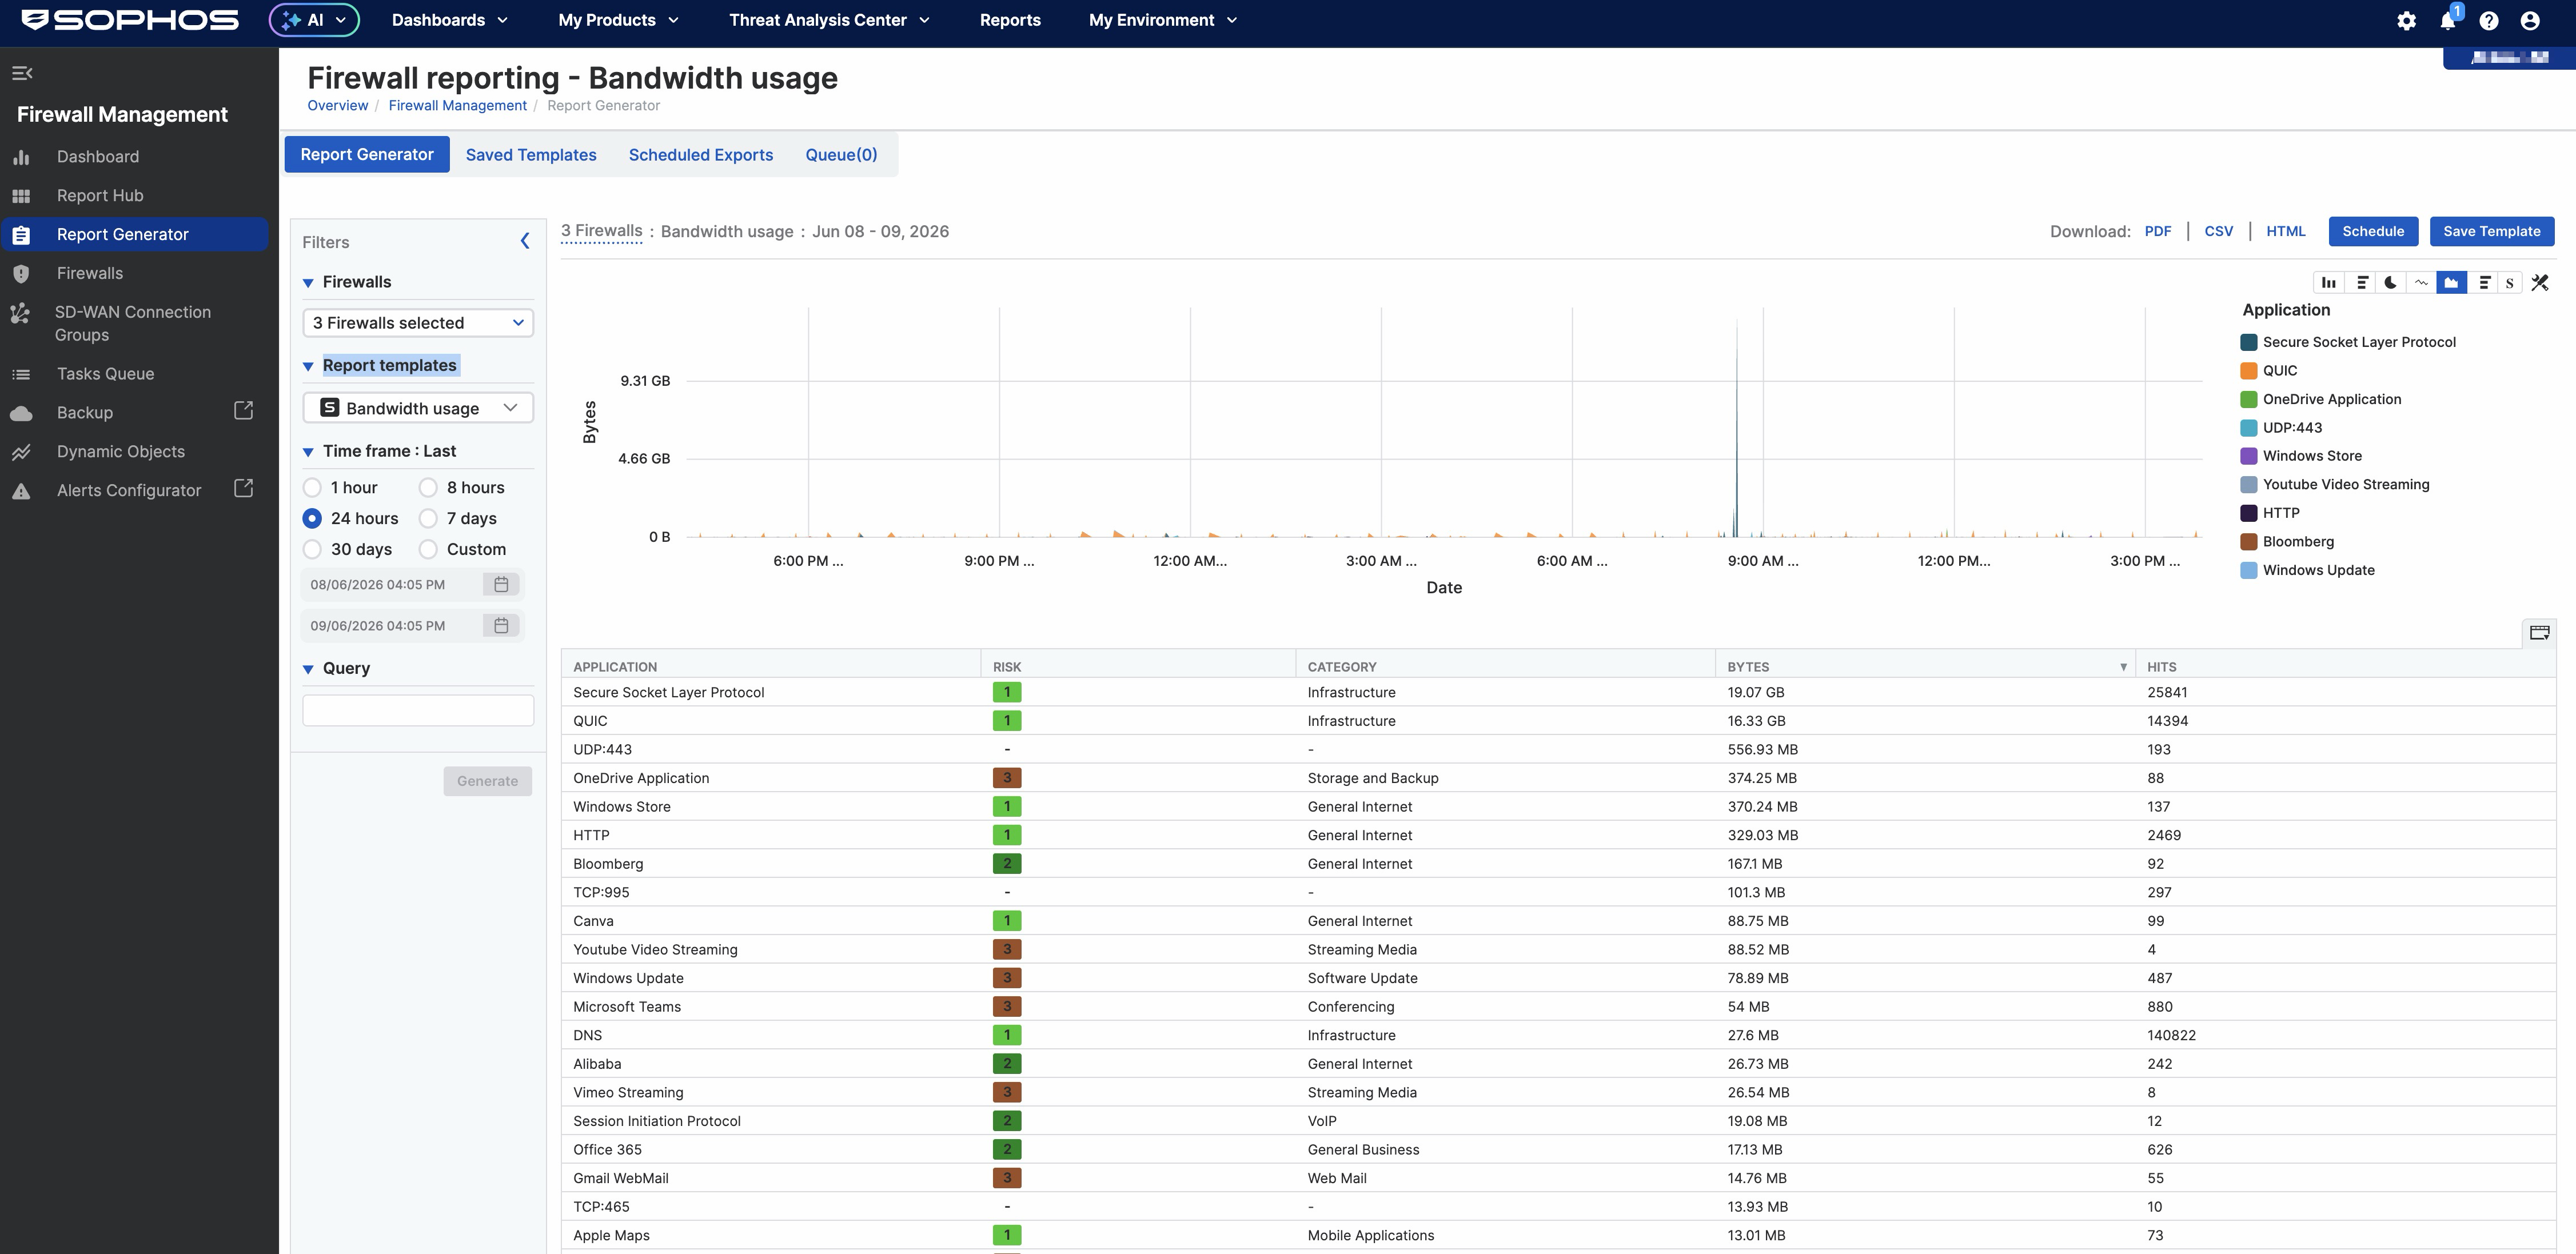
Task: Open Dynamic Objects in sidebar
Action: click(121, 452)
